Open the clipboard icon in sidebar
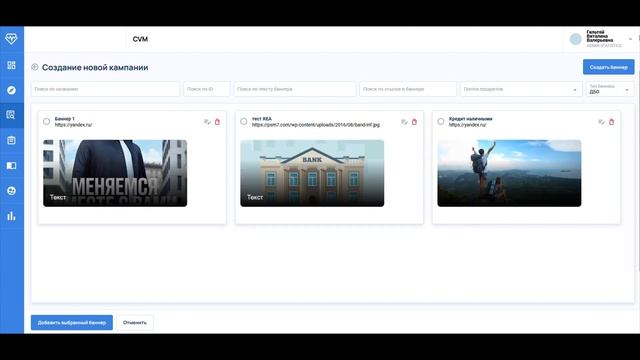Viewport: 640px width, 360px height. point(11,140)
